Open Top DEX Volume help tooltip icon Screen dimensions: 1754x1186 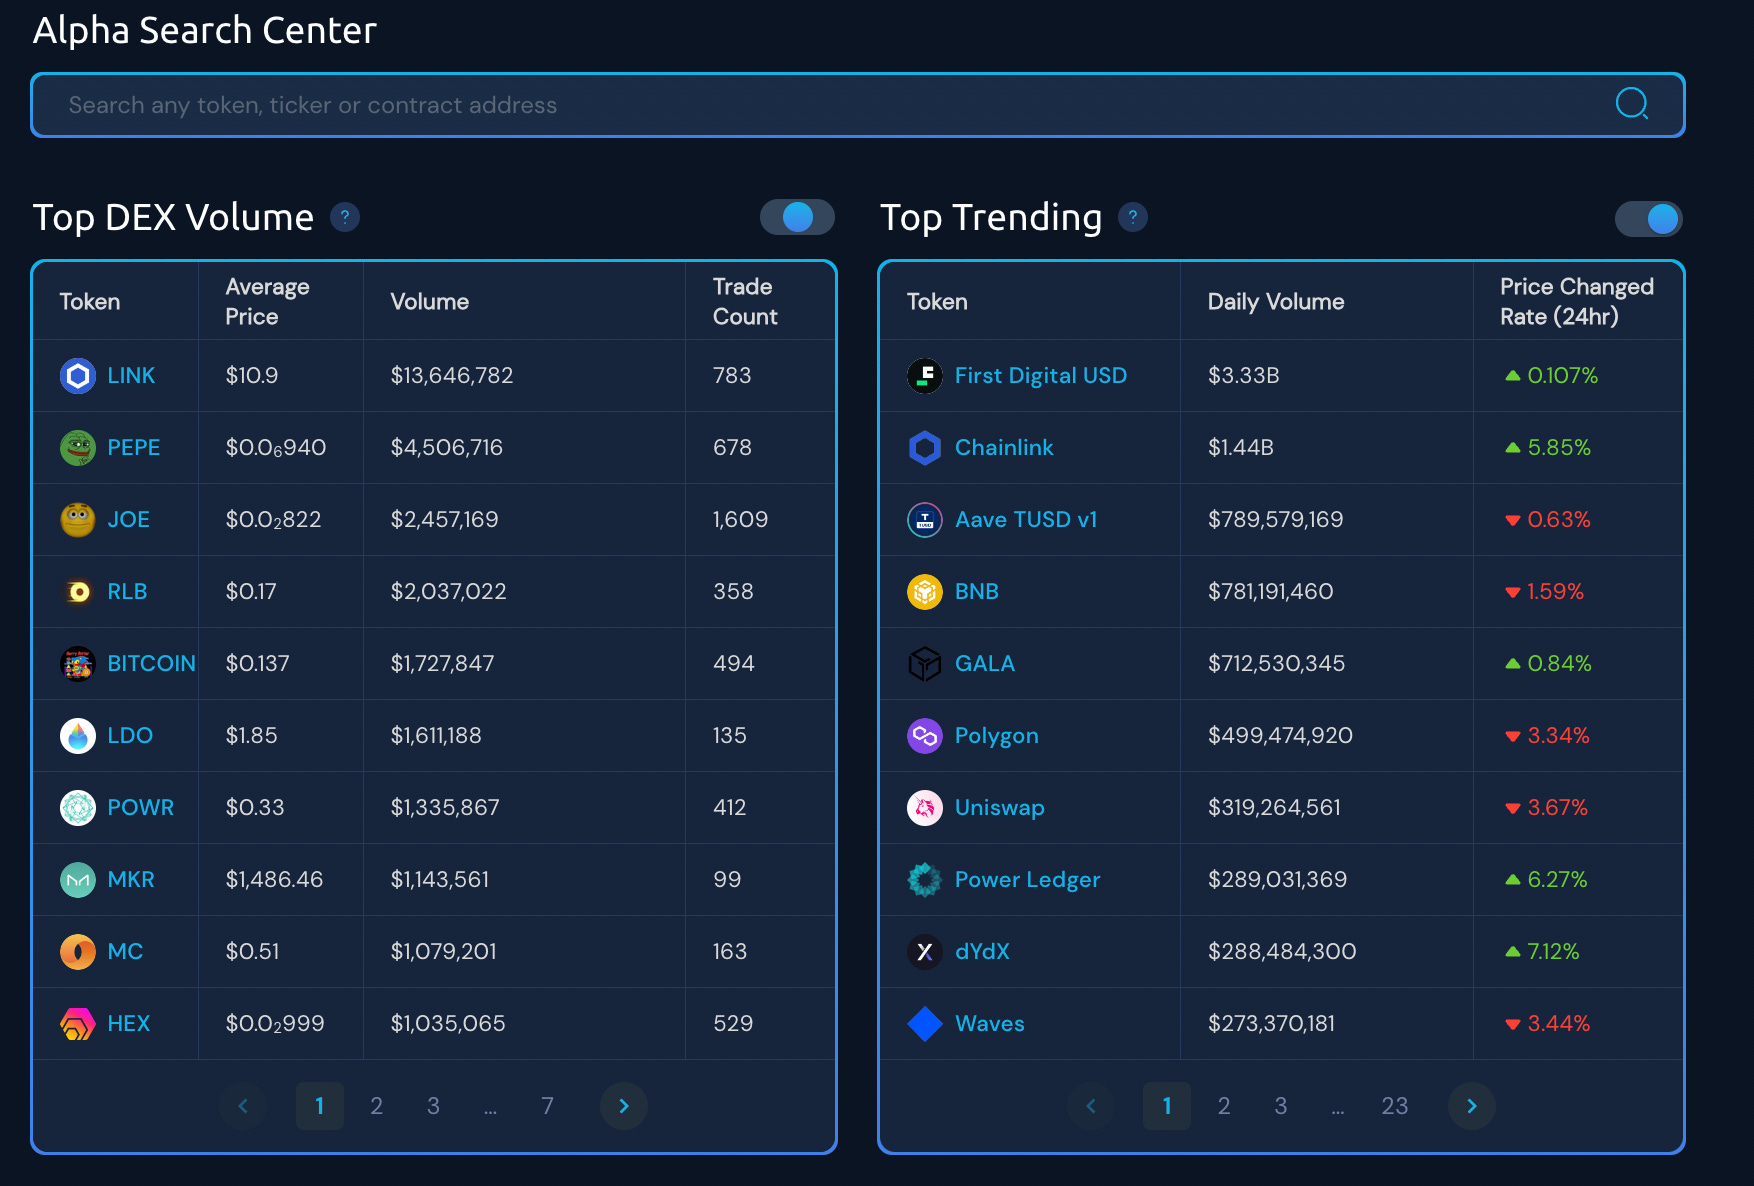(345, 217)
